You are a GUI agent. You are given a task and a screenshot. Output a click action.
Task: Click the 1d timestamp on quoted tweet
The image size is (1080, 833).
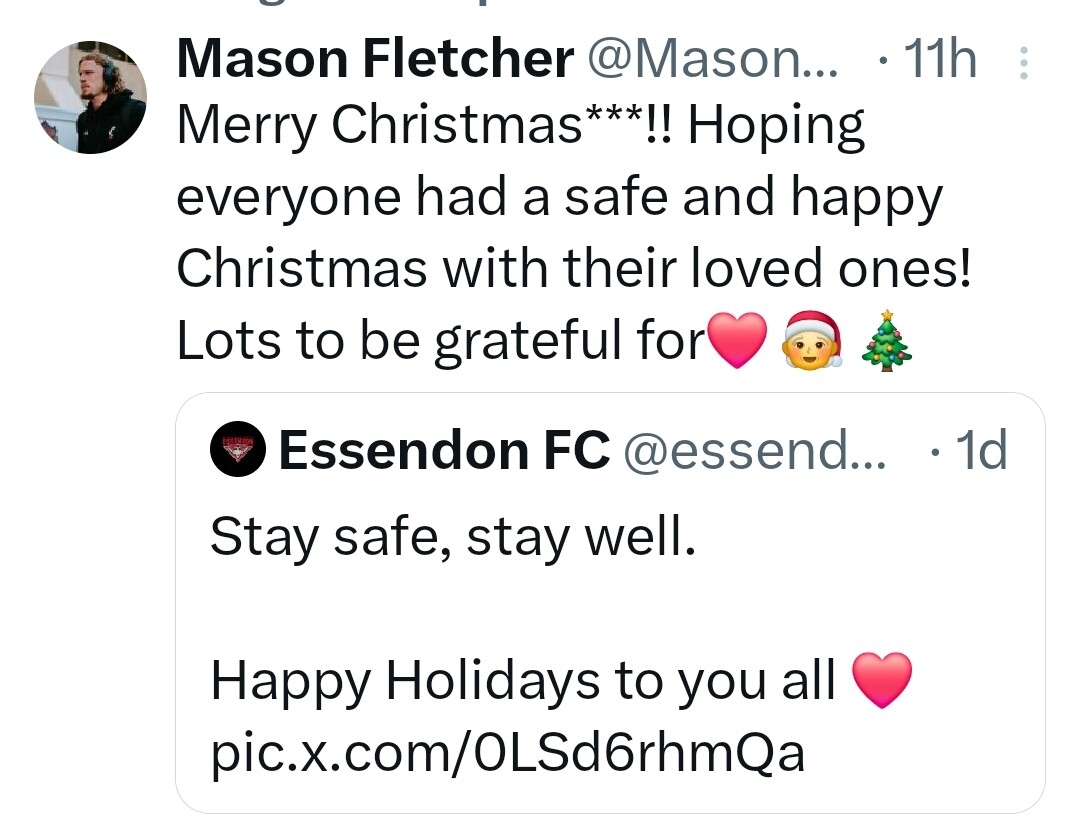pyautogui.click(x=981, y=450)
